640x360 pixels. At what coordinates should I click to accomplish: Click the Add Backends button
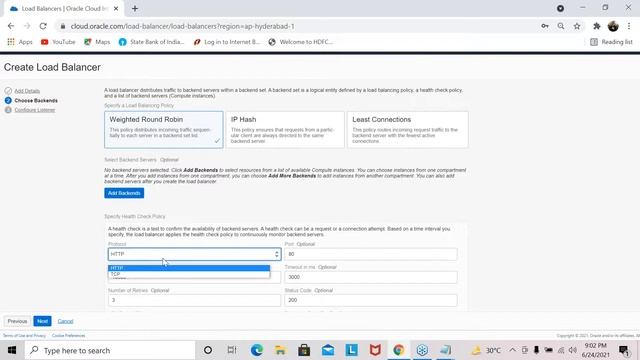[124, 193]
